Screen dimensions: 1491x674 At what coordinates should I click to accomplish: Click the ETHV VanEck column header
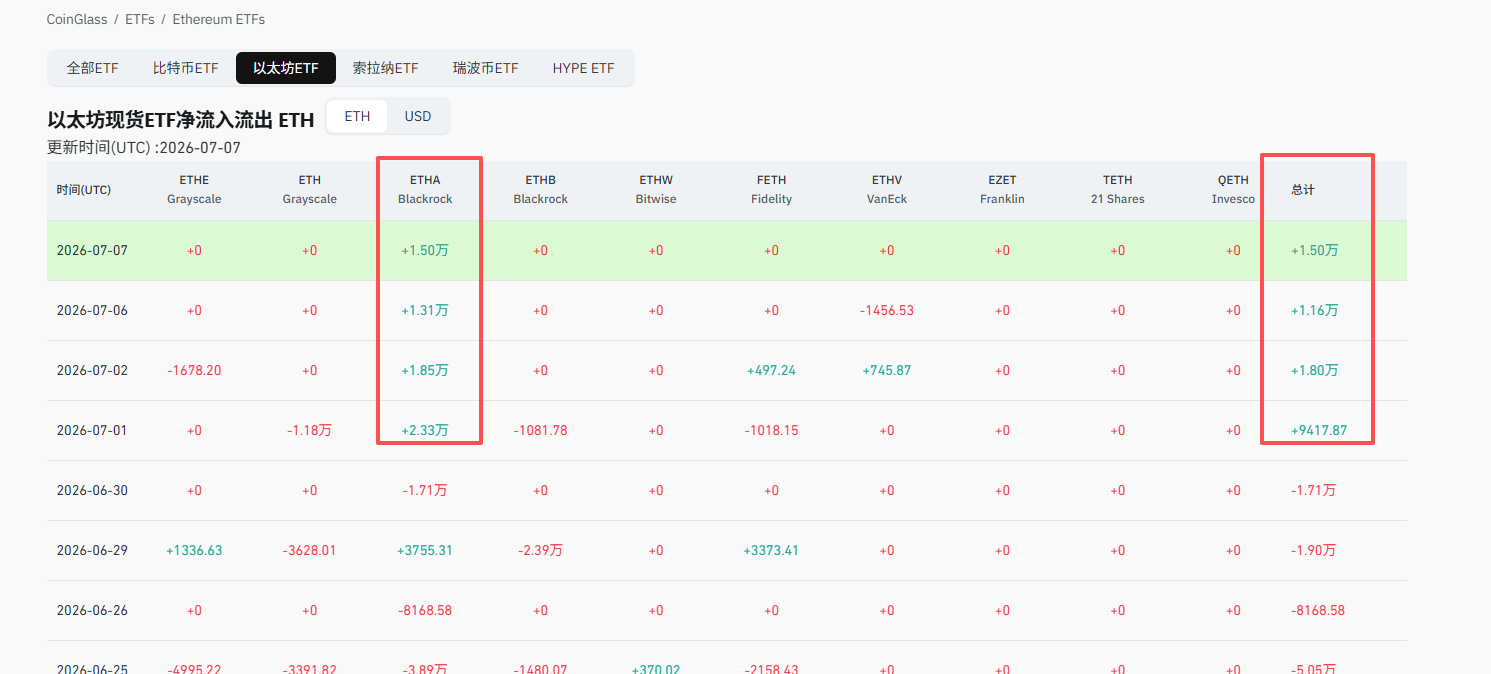(887, 190)
